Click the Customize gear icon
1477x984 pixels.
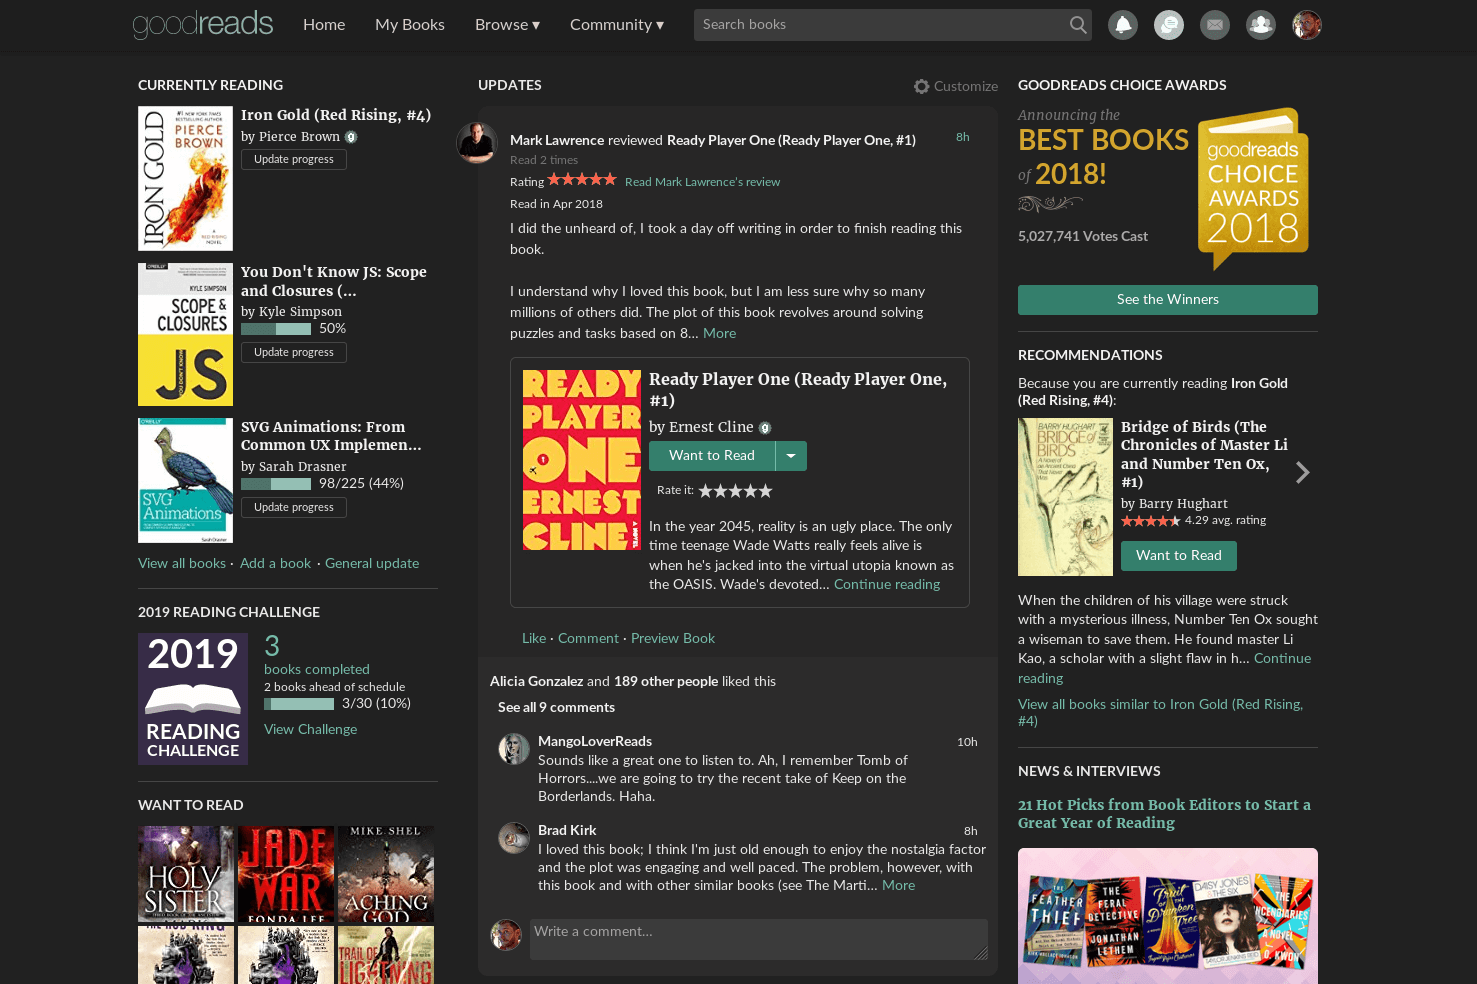click(x=922, y=87)
